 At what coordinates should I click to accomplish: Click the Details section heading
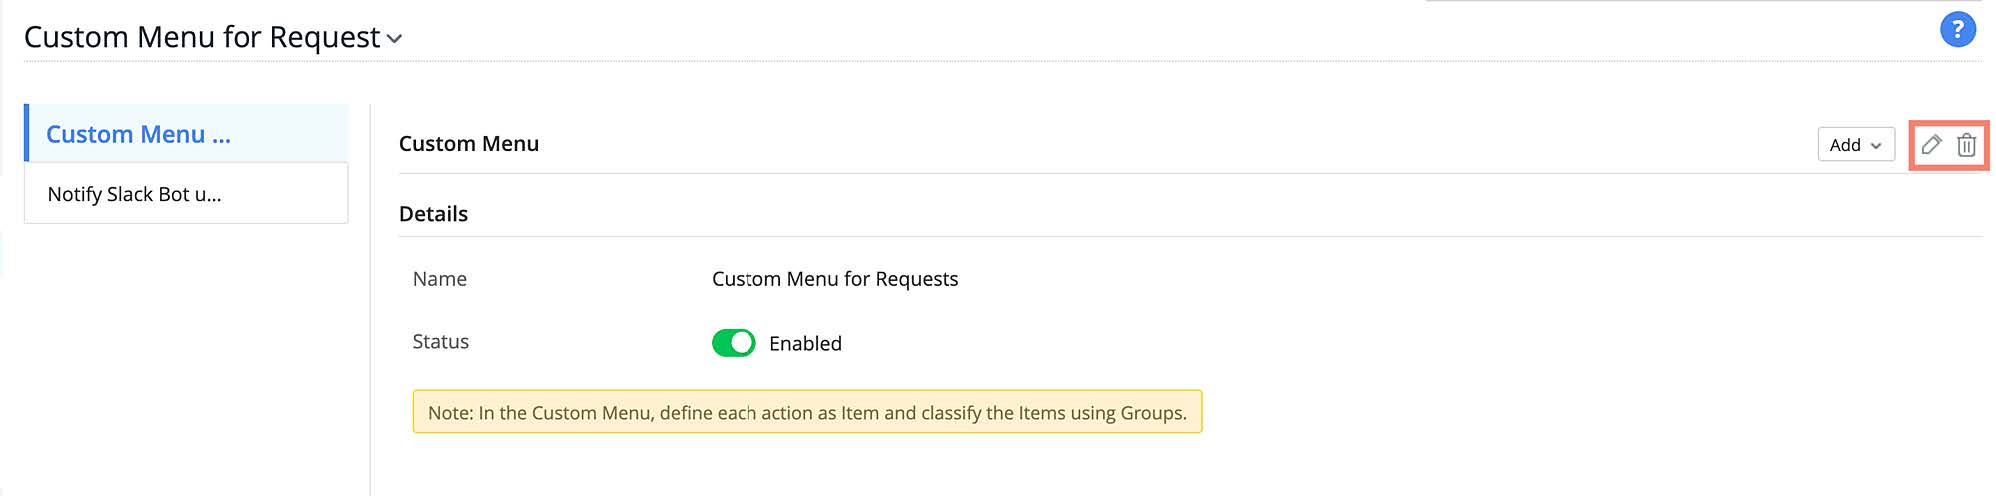(433, 214)
